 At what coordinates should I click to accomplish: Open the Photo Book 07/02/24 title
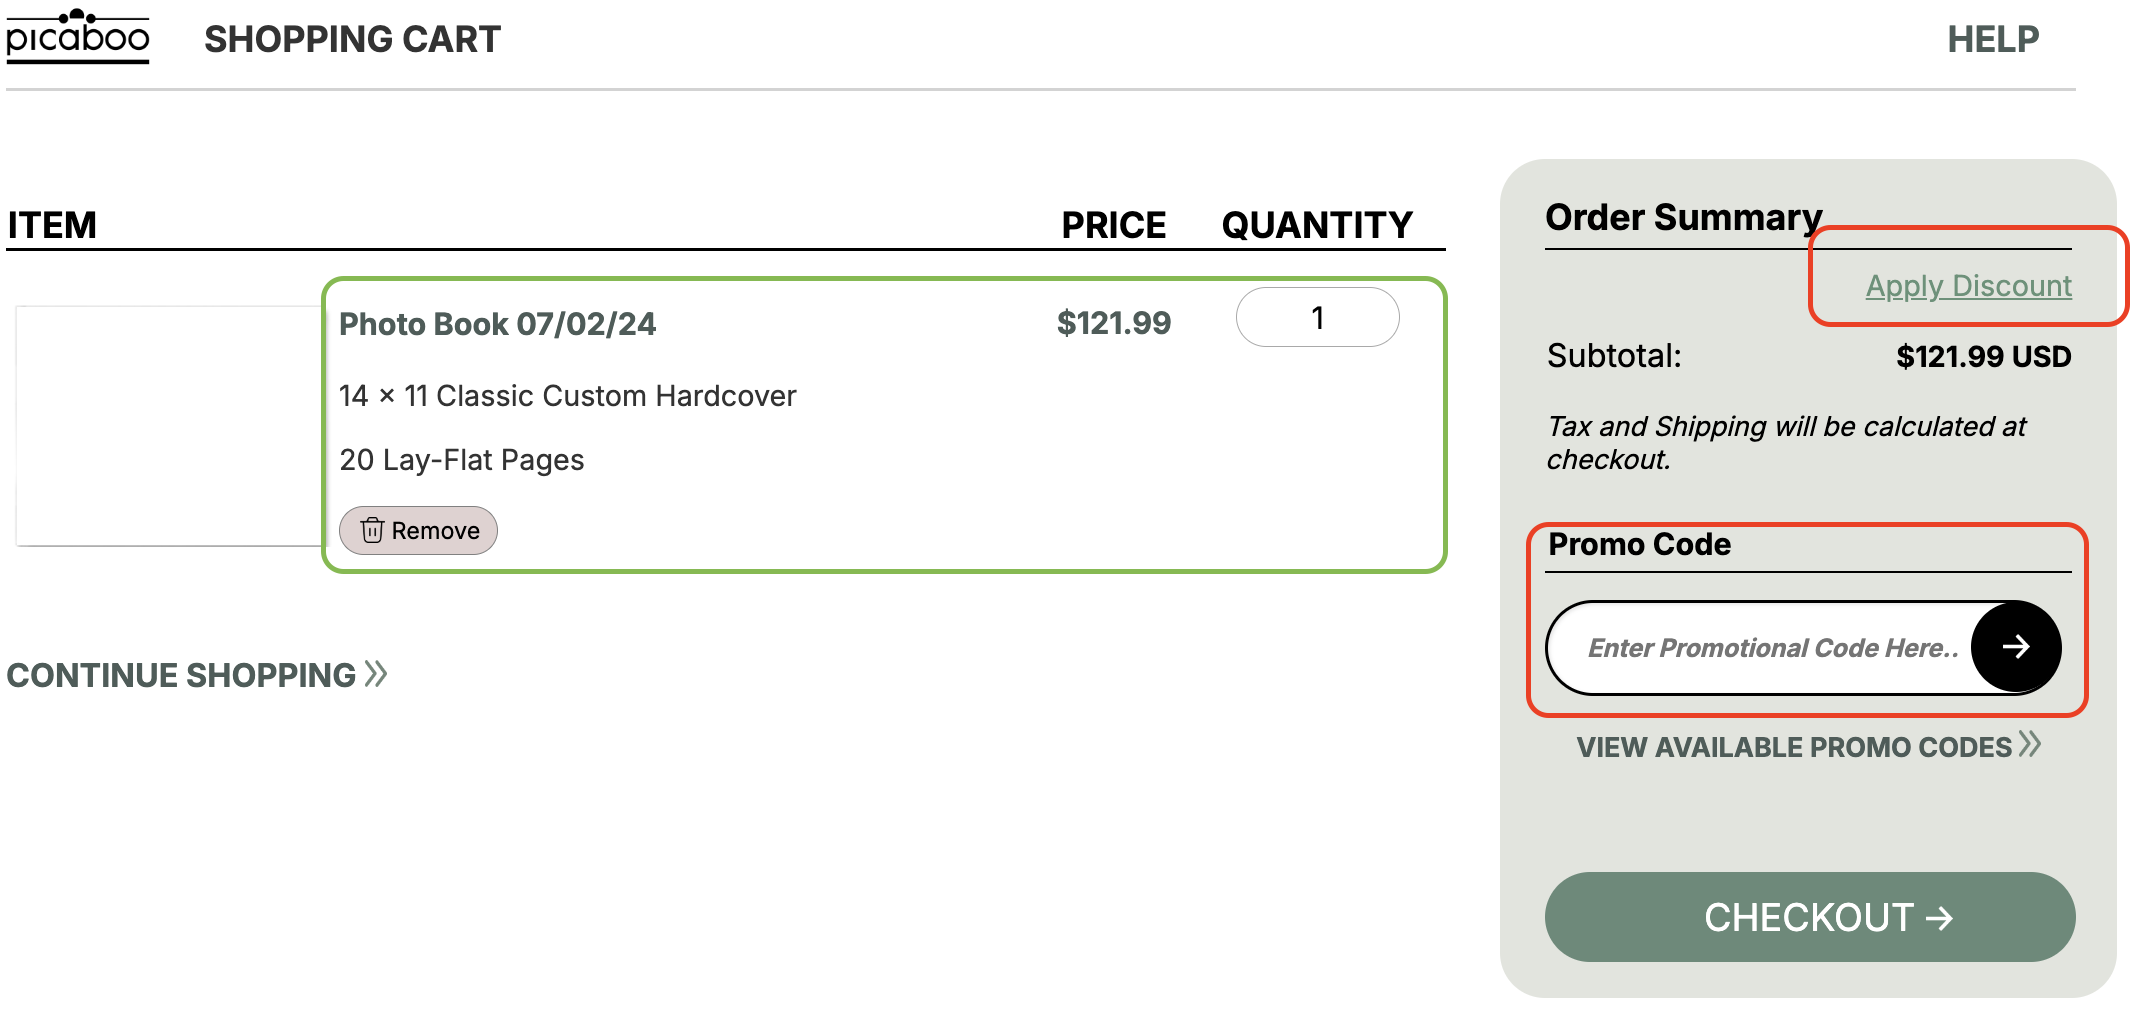pyautogui.click(x=497, y=324)
